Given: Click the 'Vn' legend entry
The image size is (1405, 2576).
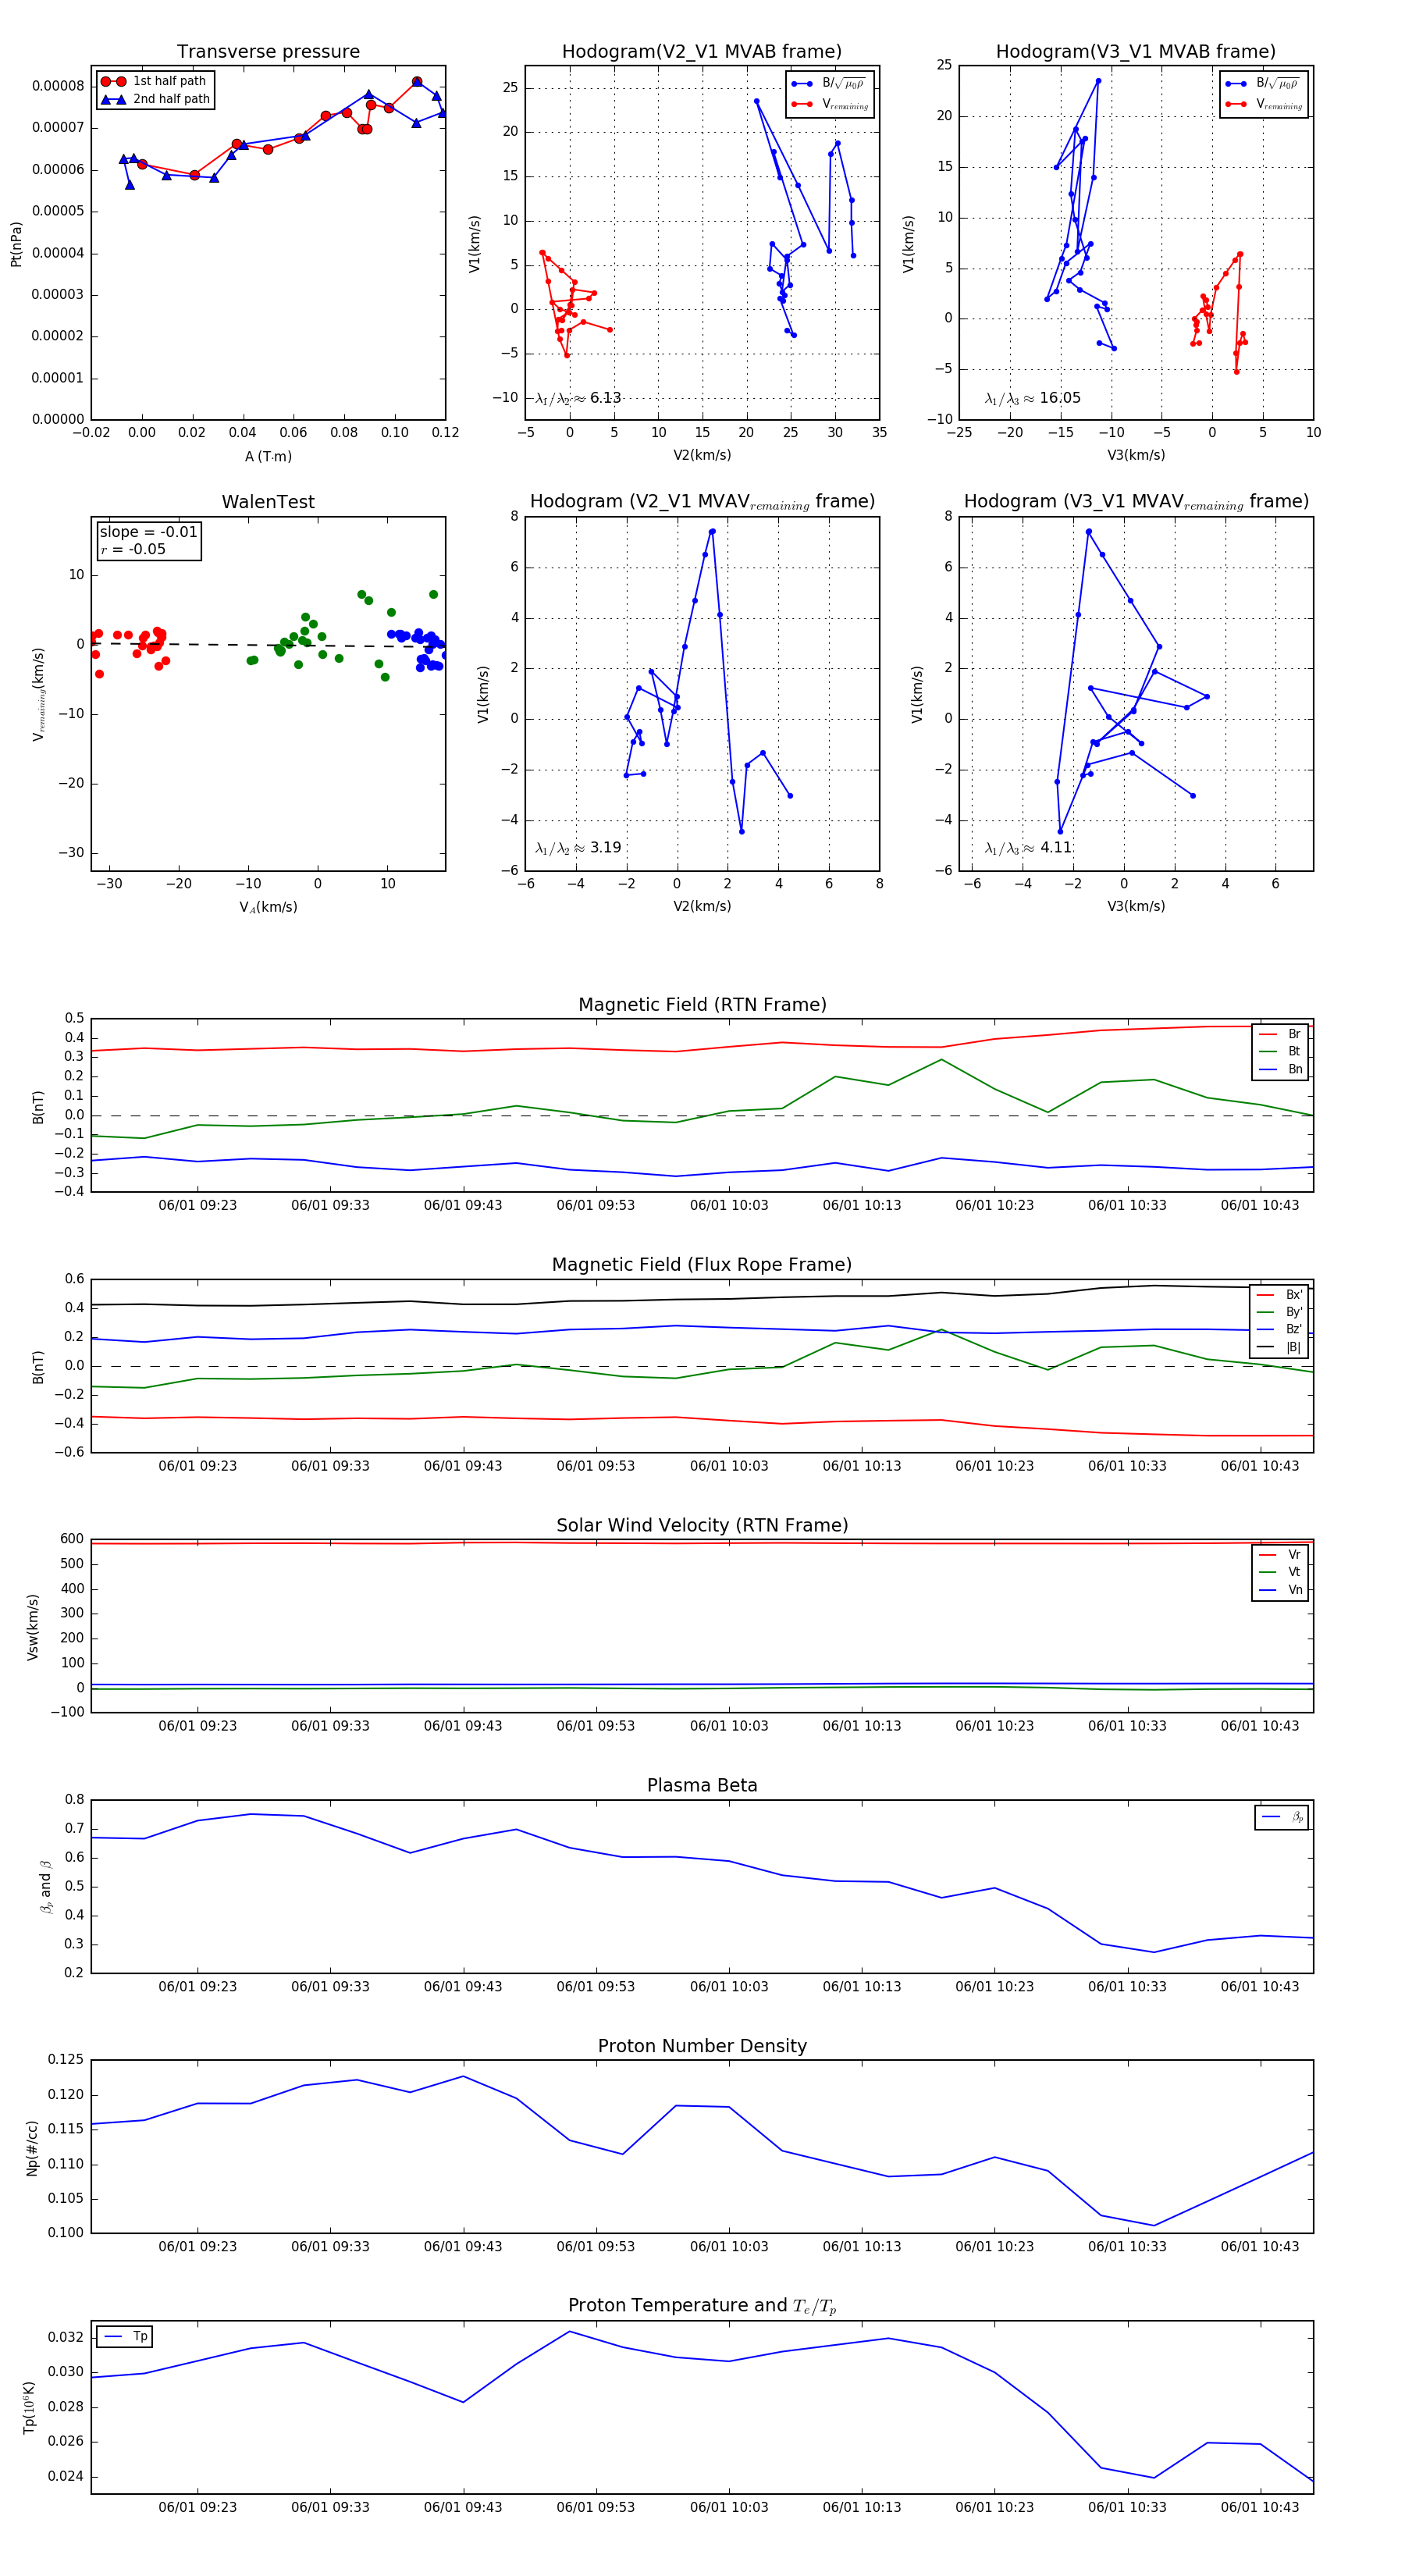Looking at the screenshot, I should (1281, 1591).
